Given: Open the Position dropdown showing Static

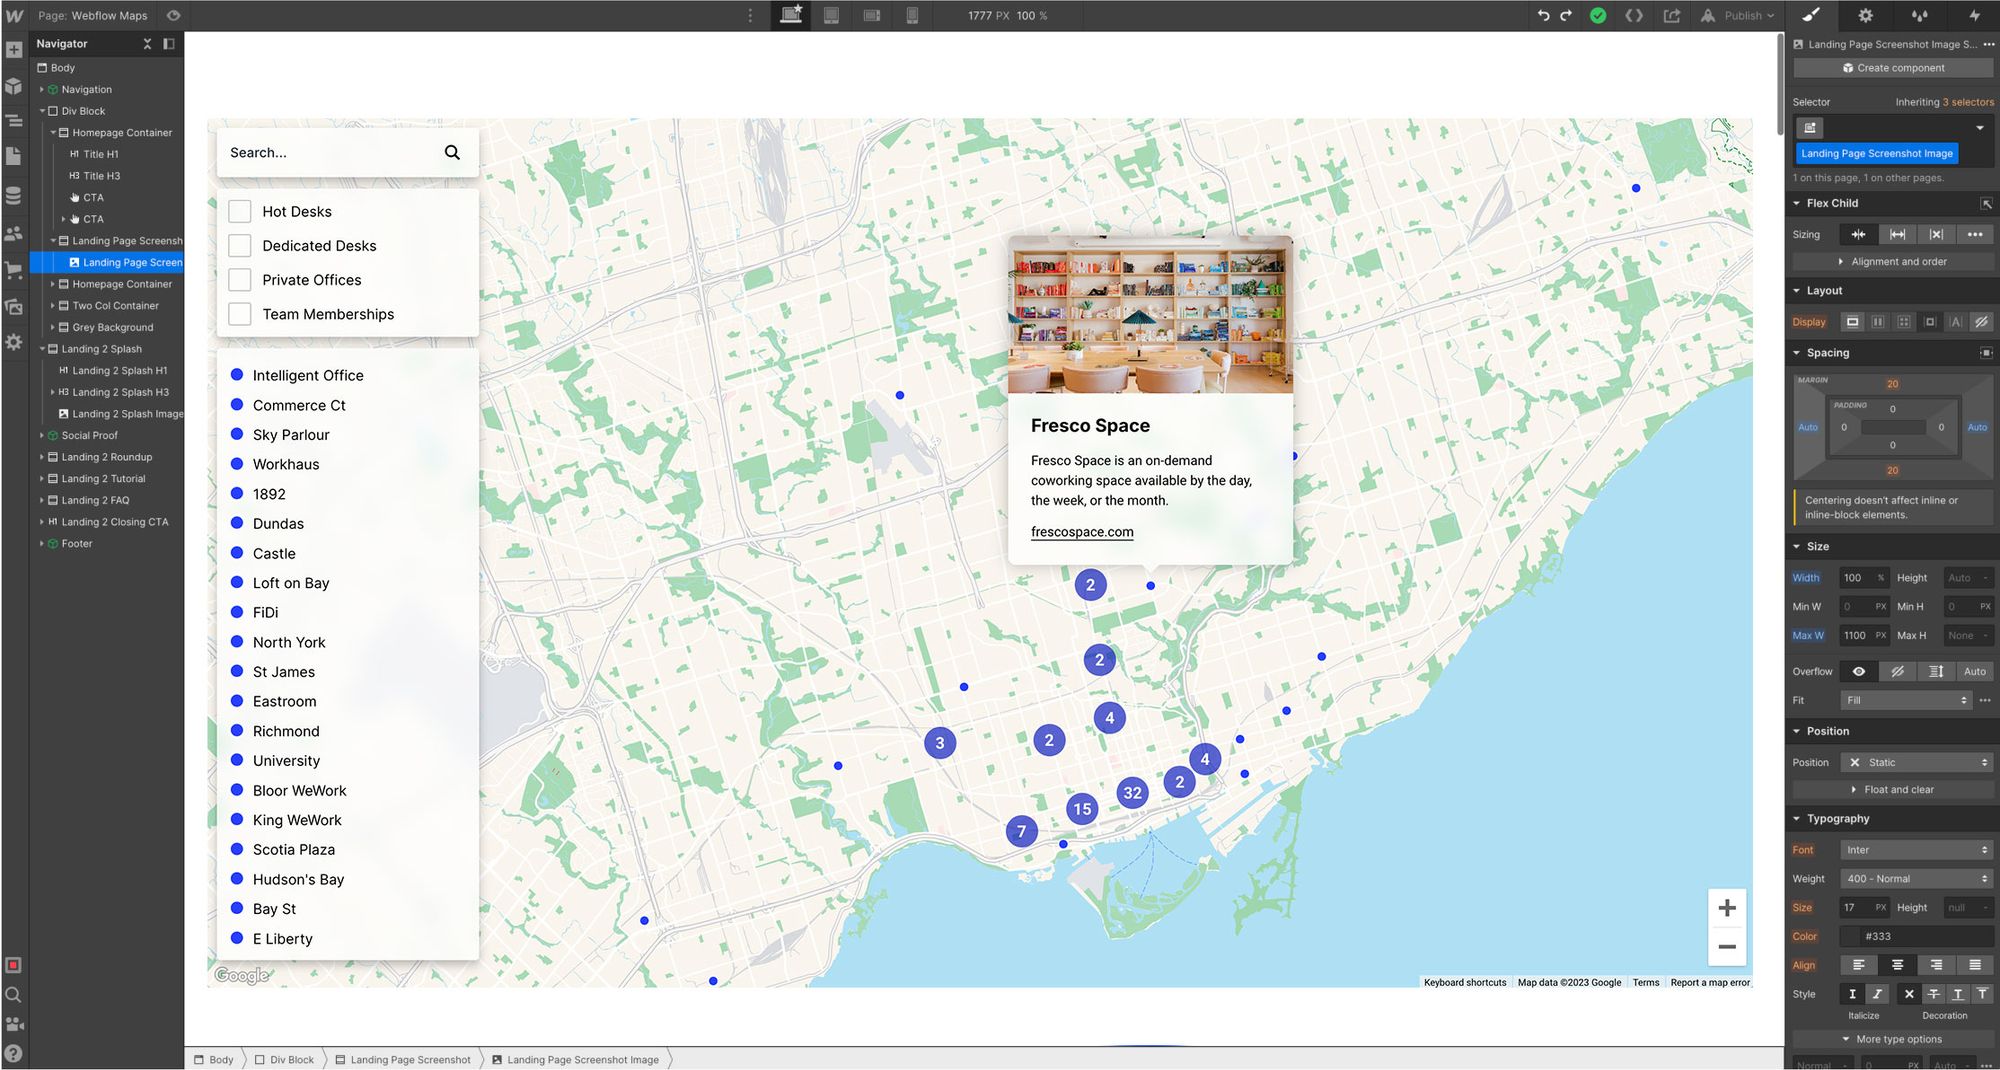Looking at the screenshot, I should pos(1916,762).
